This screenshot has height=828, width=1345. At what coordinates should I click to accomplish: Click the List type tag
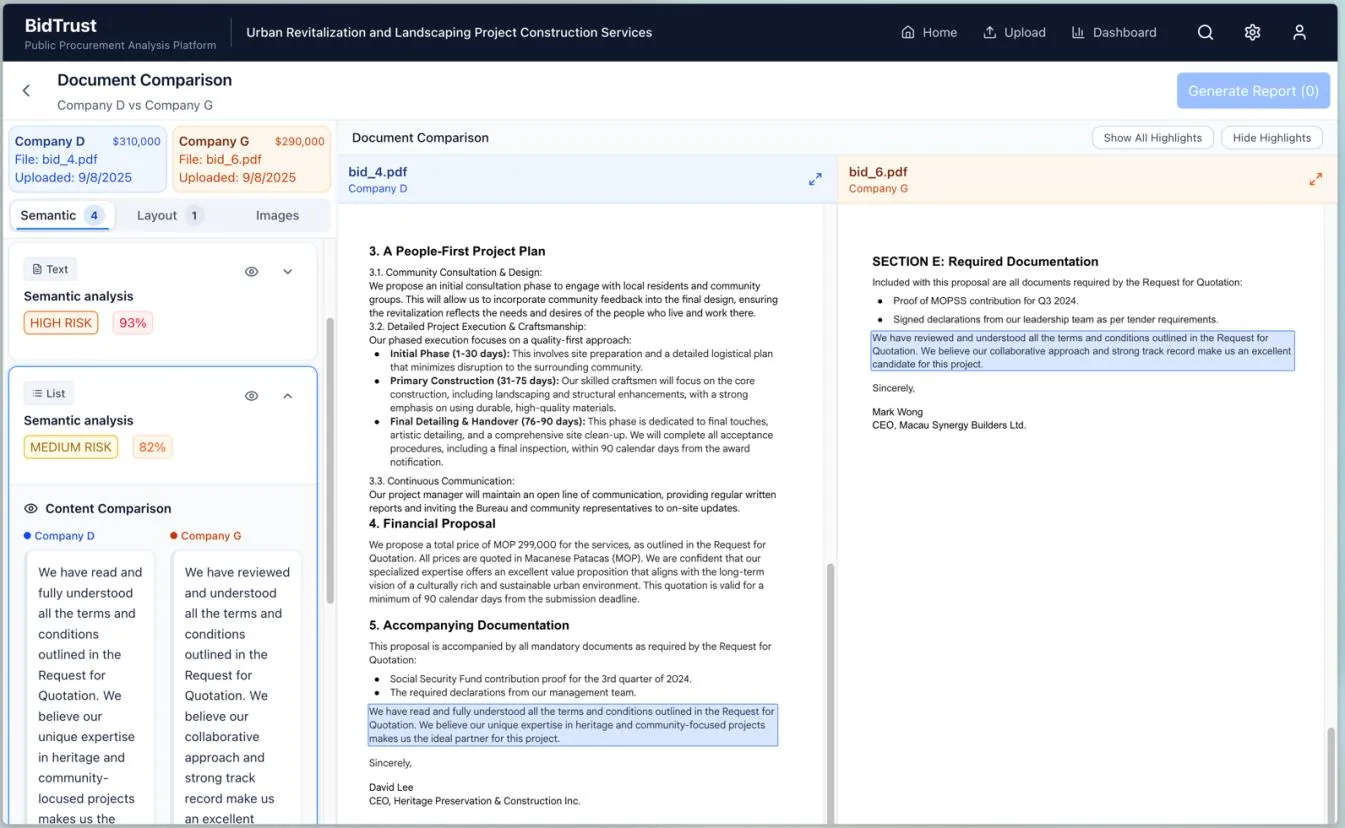(x=49, y=393)
